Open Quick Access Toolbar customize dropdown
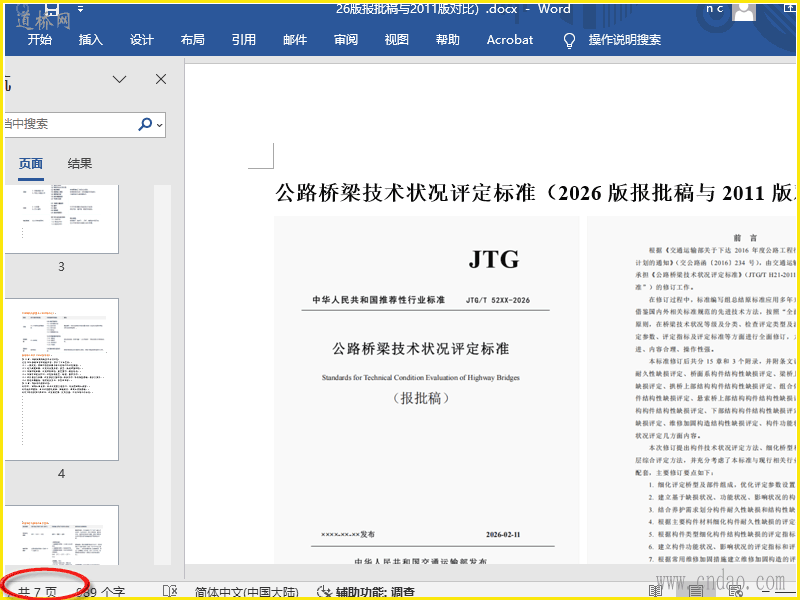 pyautogui.click(x=80, y=10)
